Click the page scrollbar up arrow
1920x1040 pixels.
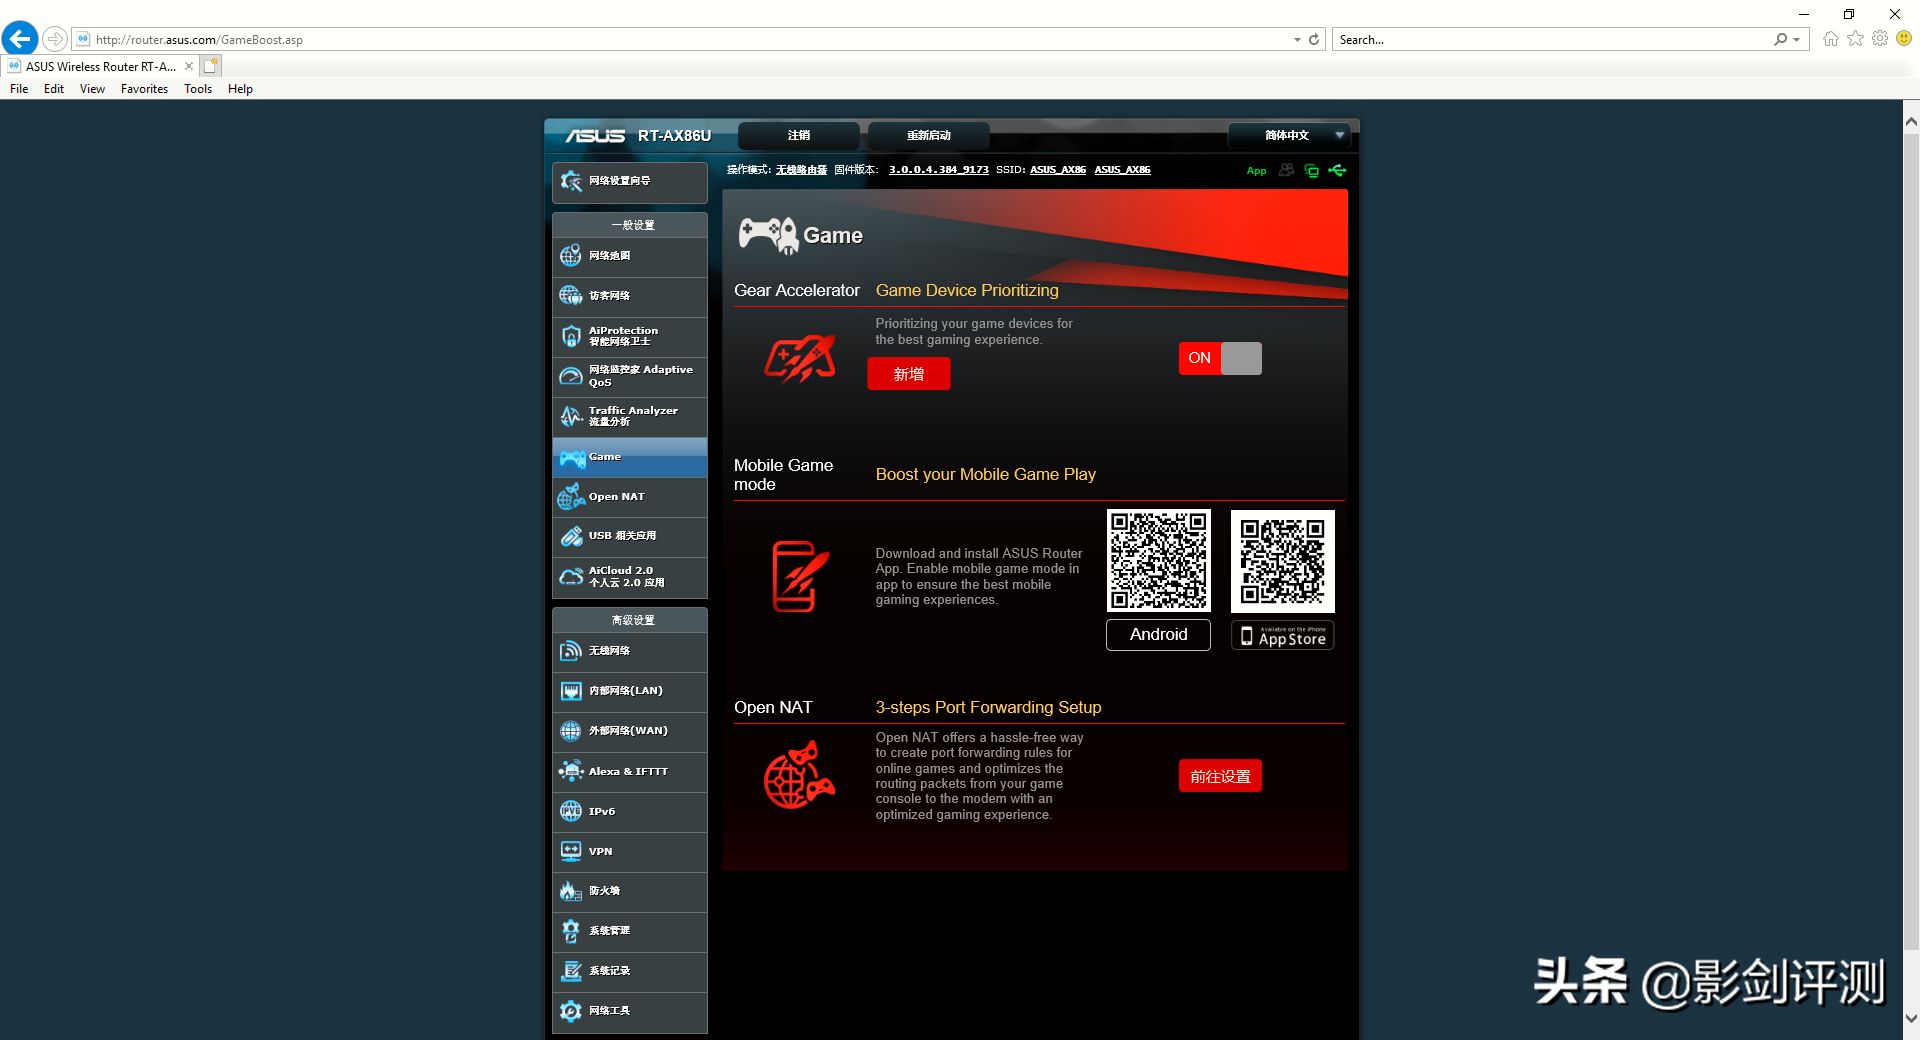pyautogui.click(x=1911, y=122)
